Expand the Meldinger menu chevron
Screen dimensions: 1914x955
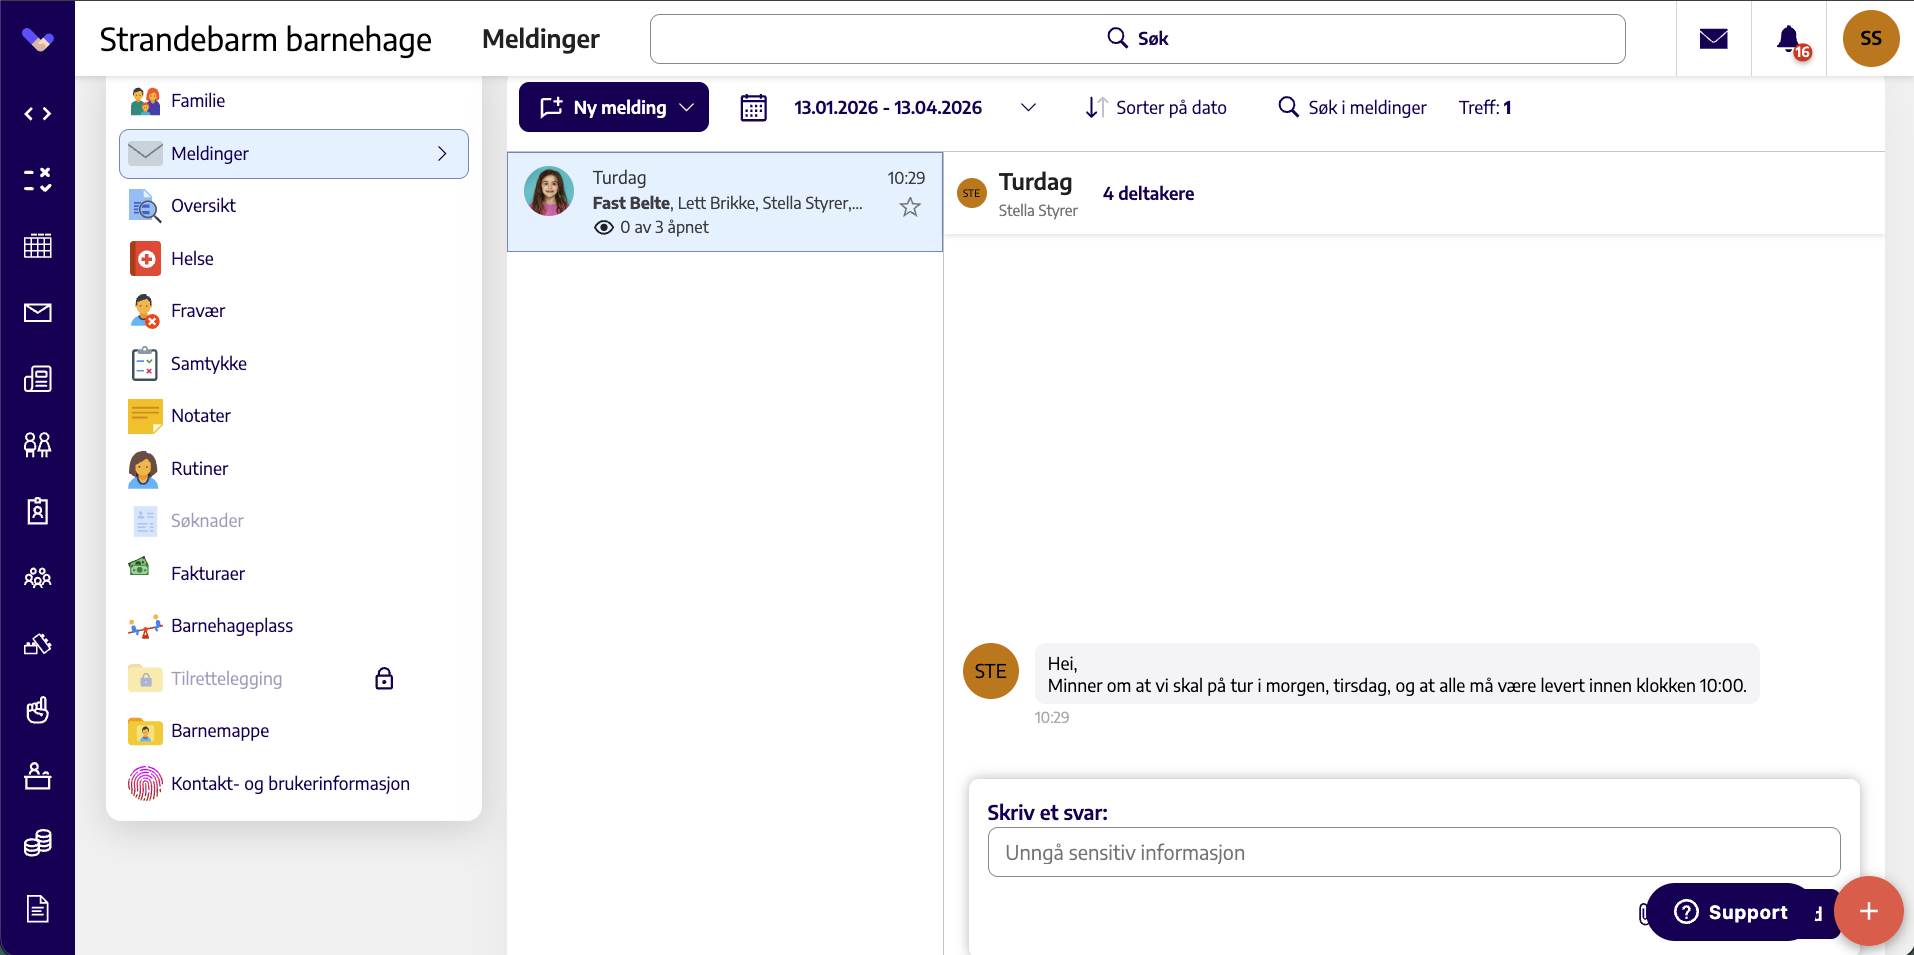click(x=442, y=154)
